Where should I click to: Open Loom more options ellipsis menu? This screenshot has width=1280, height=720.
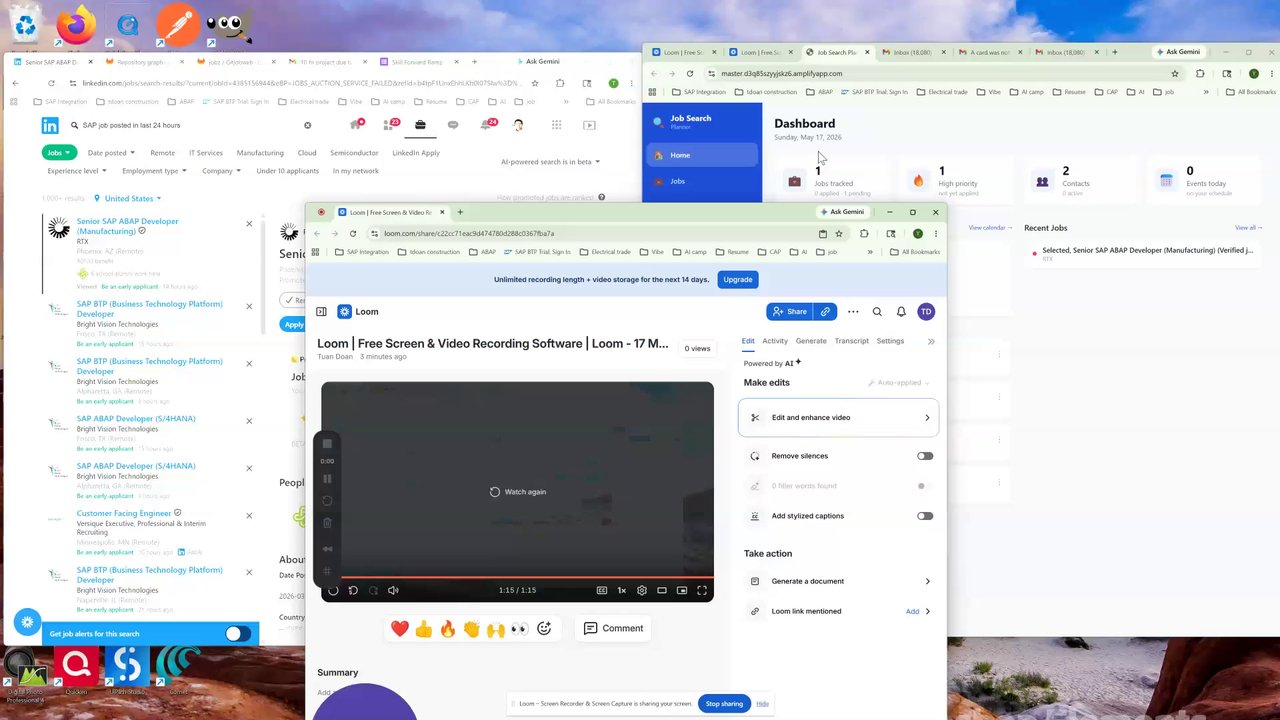[x=853, y=312]
